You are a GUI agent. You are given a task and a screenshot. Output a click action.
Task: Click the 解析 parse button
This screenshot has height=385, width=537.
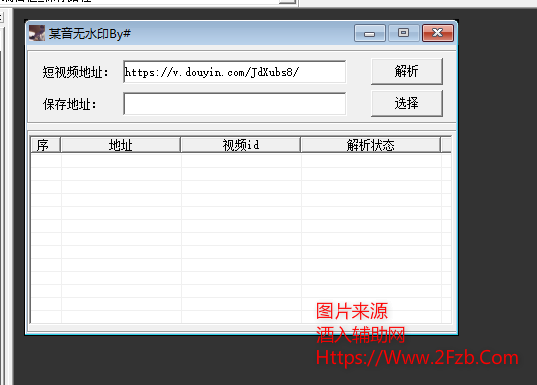point(407,71)
